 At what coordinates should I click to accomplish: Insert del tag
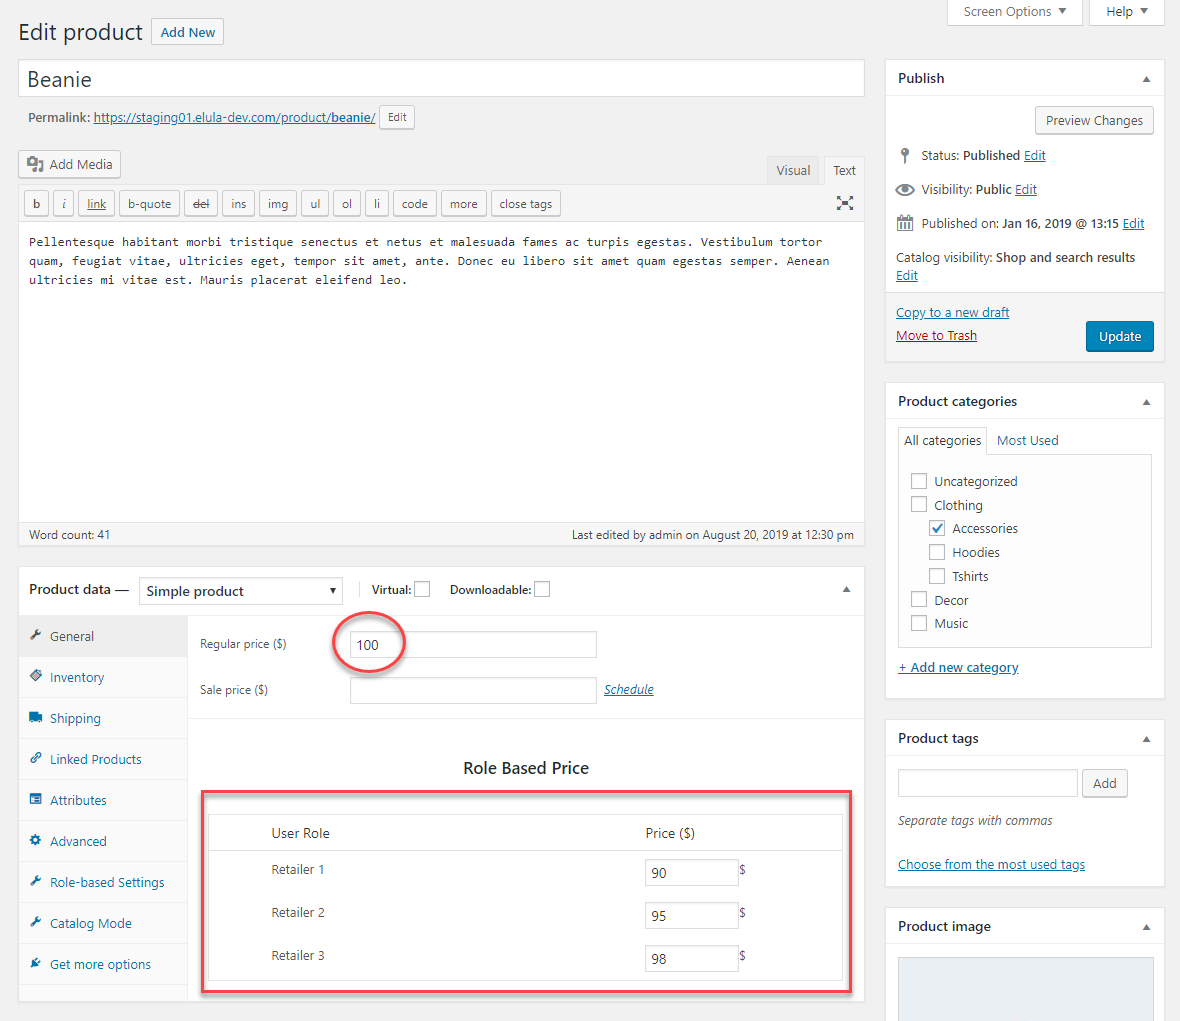[x=201, y=204]
